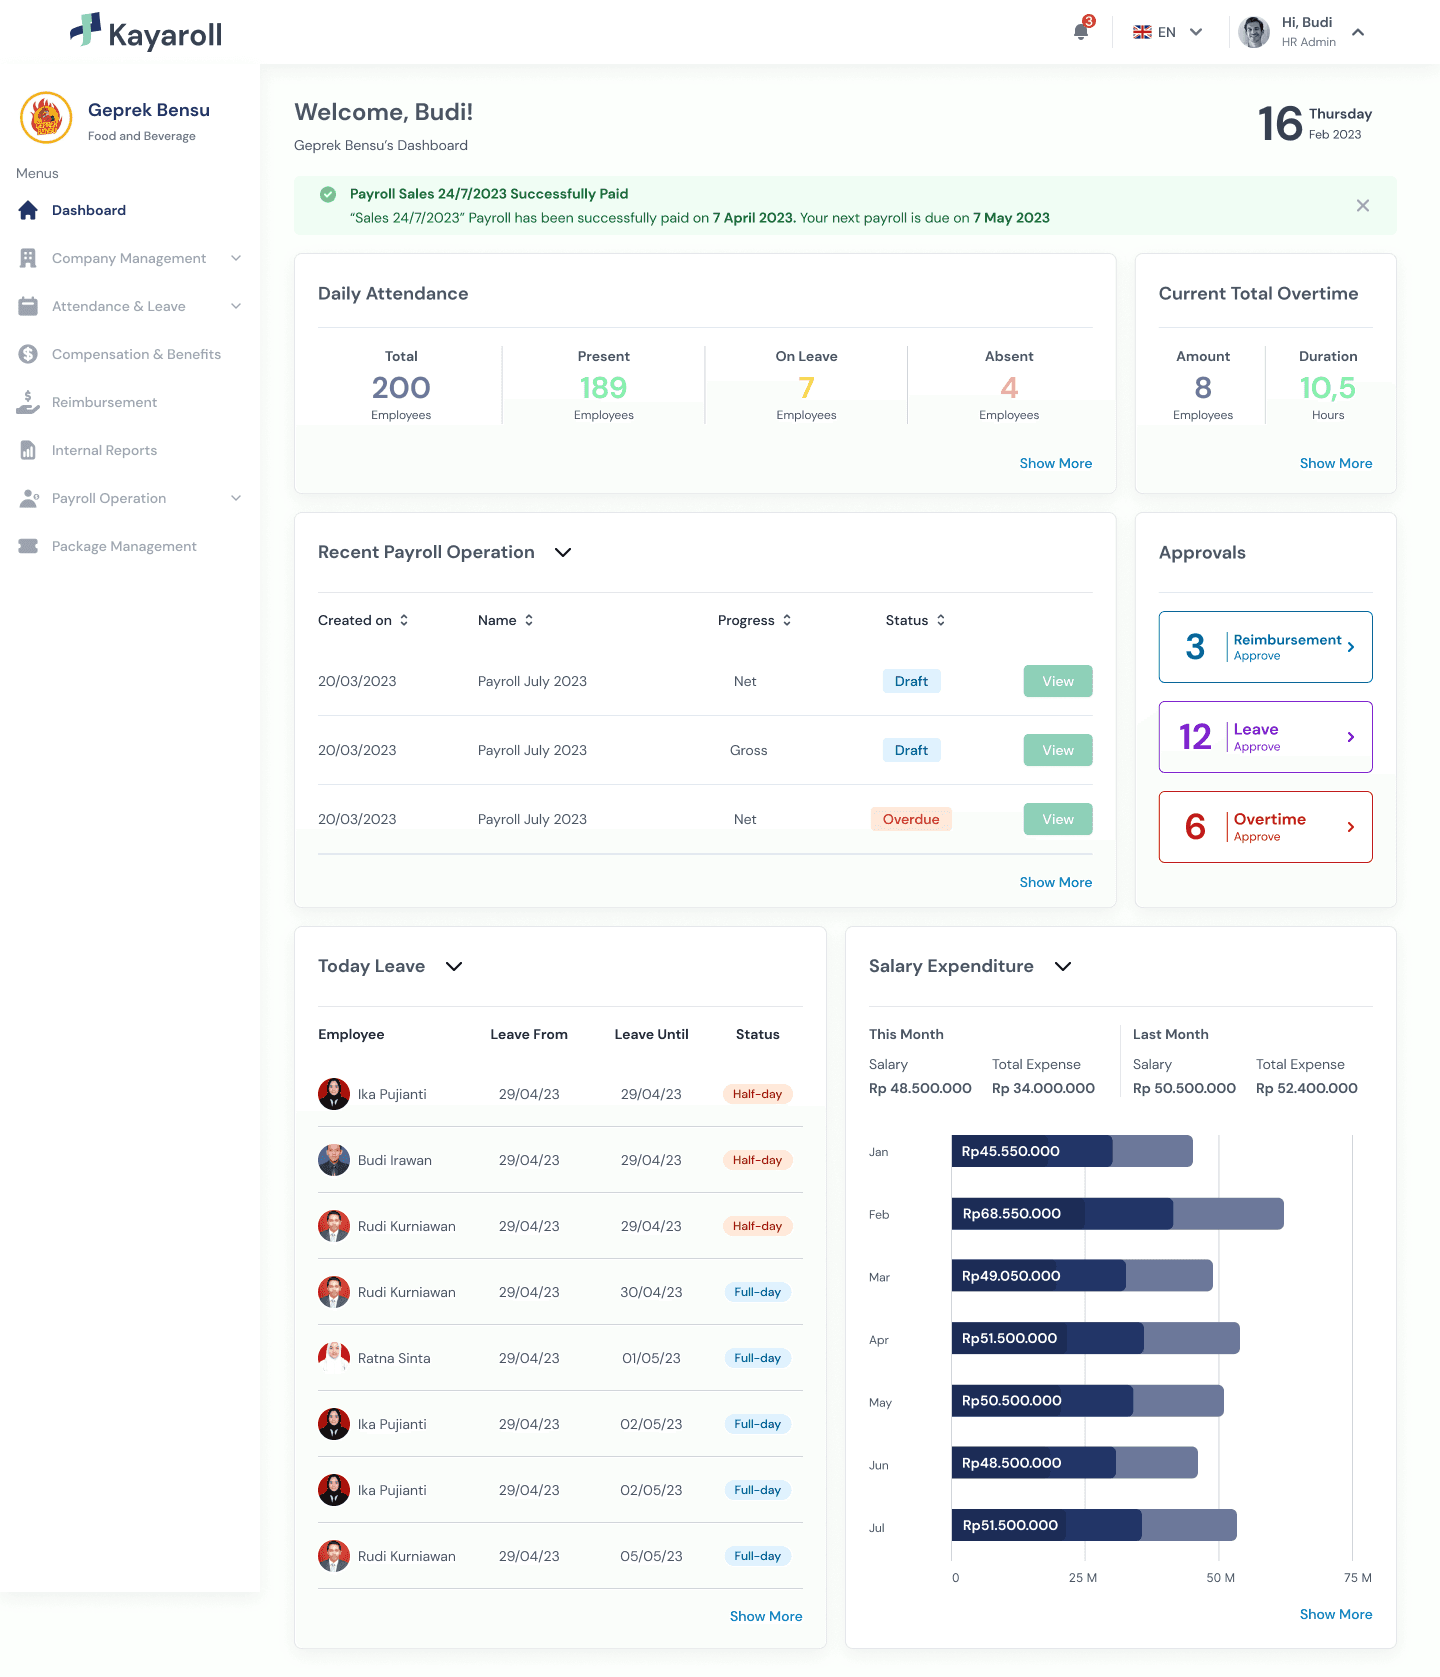
Task: Click the Geprek Bensu company logo
Action: [x=46, y=118]
